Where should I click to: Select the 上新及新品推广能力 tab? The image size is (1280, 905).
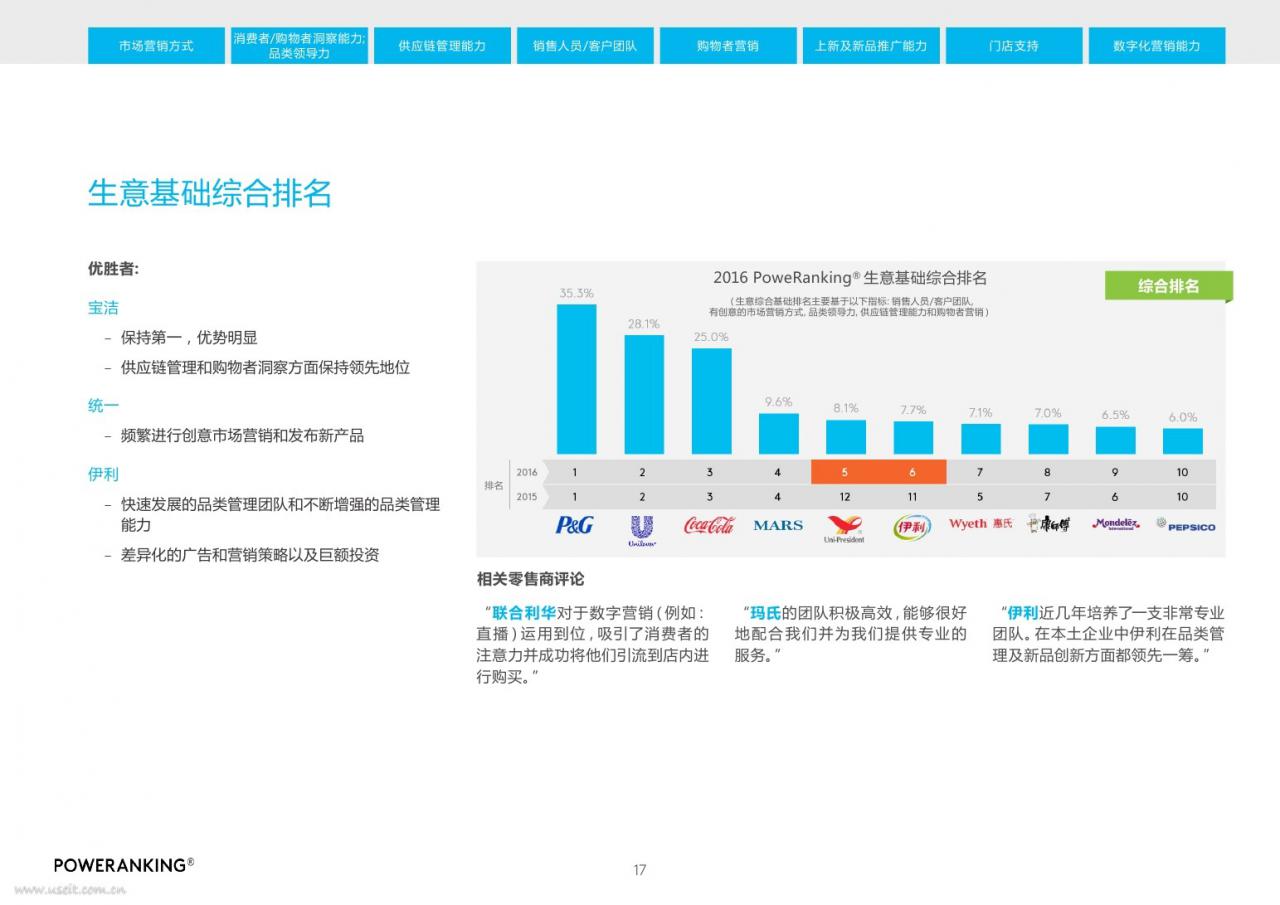pos(871,46)
